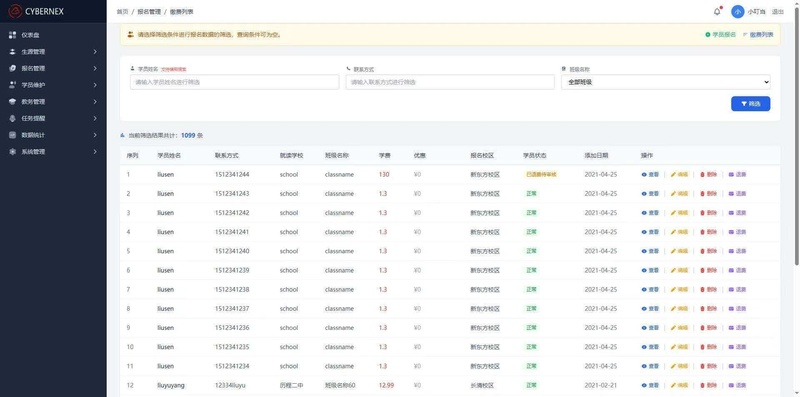Viewport: 800px width, 397px height.
Task: Refund the row with phone 1512341234
Action: pos(737,366)
